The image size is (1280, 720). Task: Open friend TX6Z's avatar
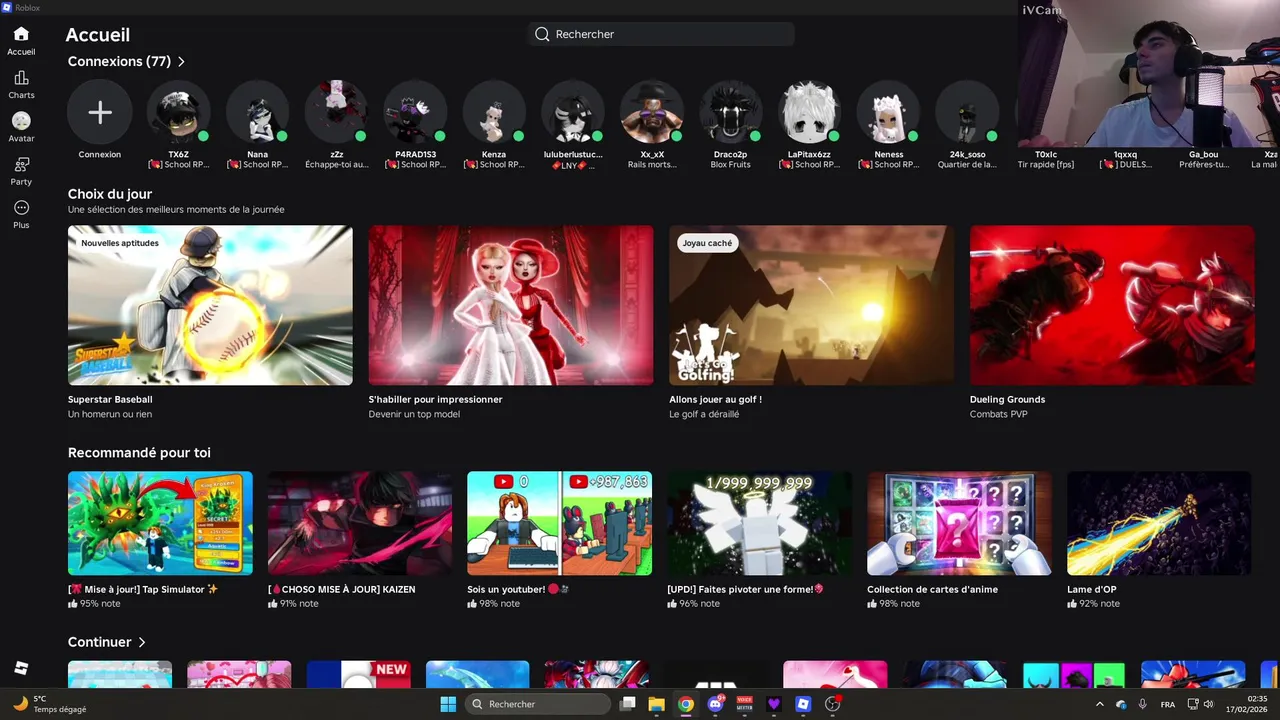pyautogui.click(x=179, y=112)
